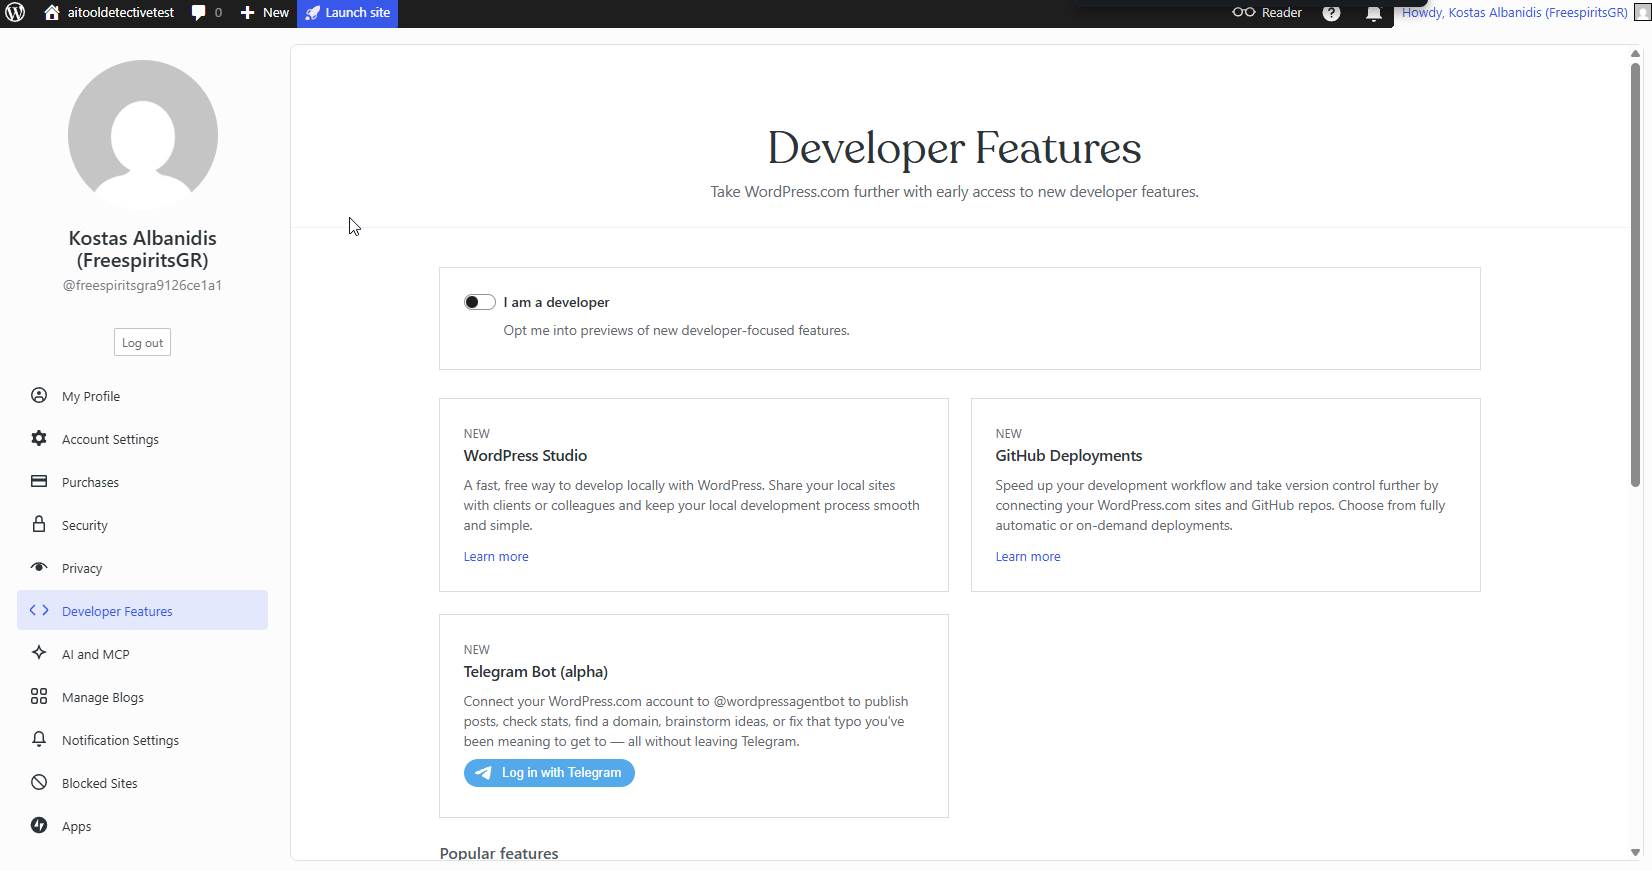Open the notifications bell in admin bar

point(1374,13)
